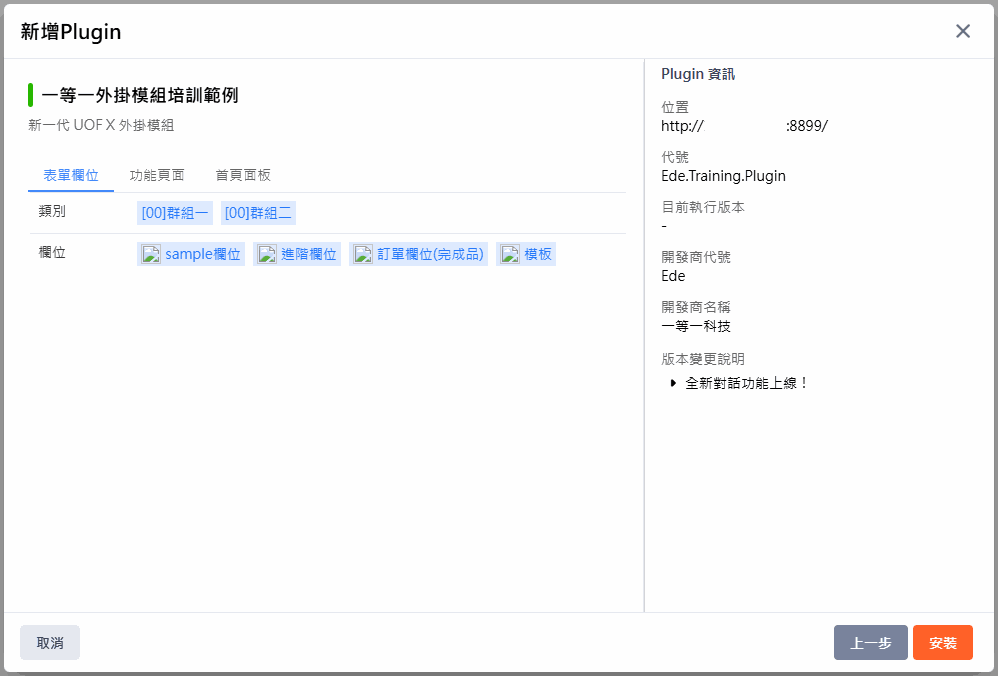Image resolution: width=998 pixels, height=676 pixels.
Task: Click the plugin location URL text
Action: (744, 126)
